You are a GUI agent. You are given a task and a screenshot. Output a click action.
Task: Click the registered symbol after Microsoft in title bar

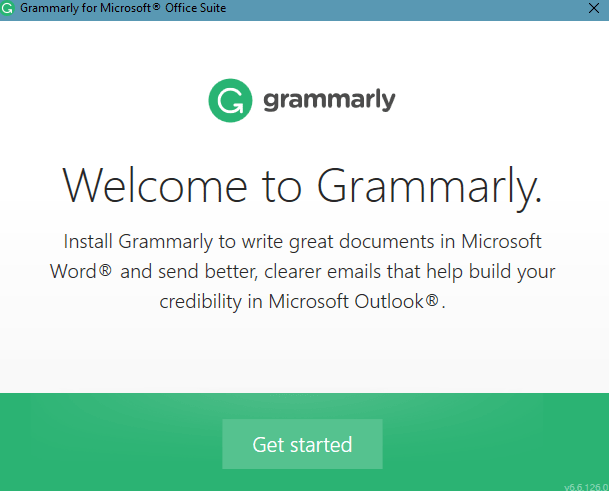point(156,7)
